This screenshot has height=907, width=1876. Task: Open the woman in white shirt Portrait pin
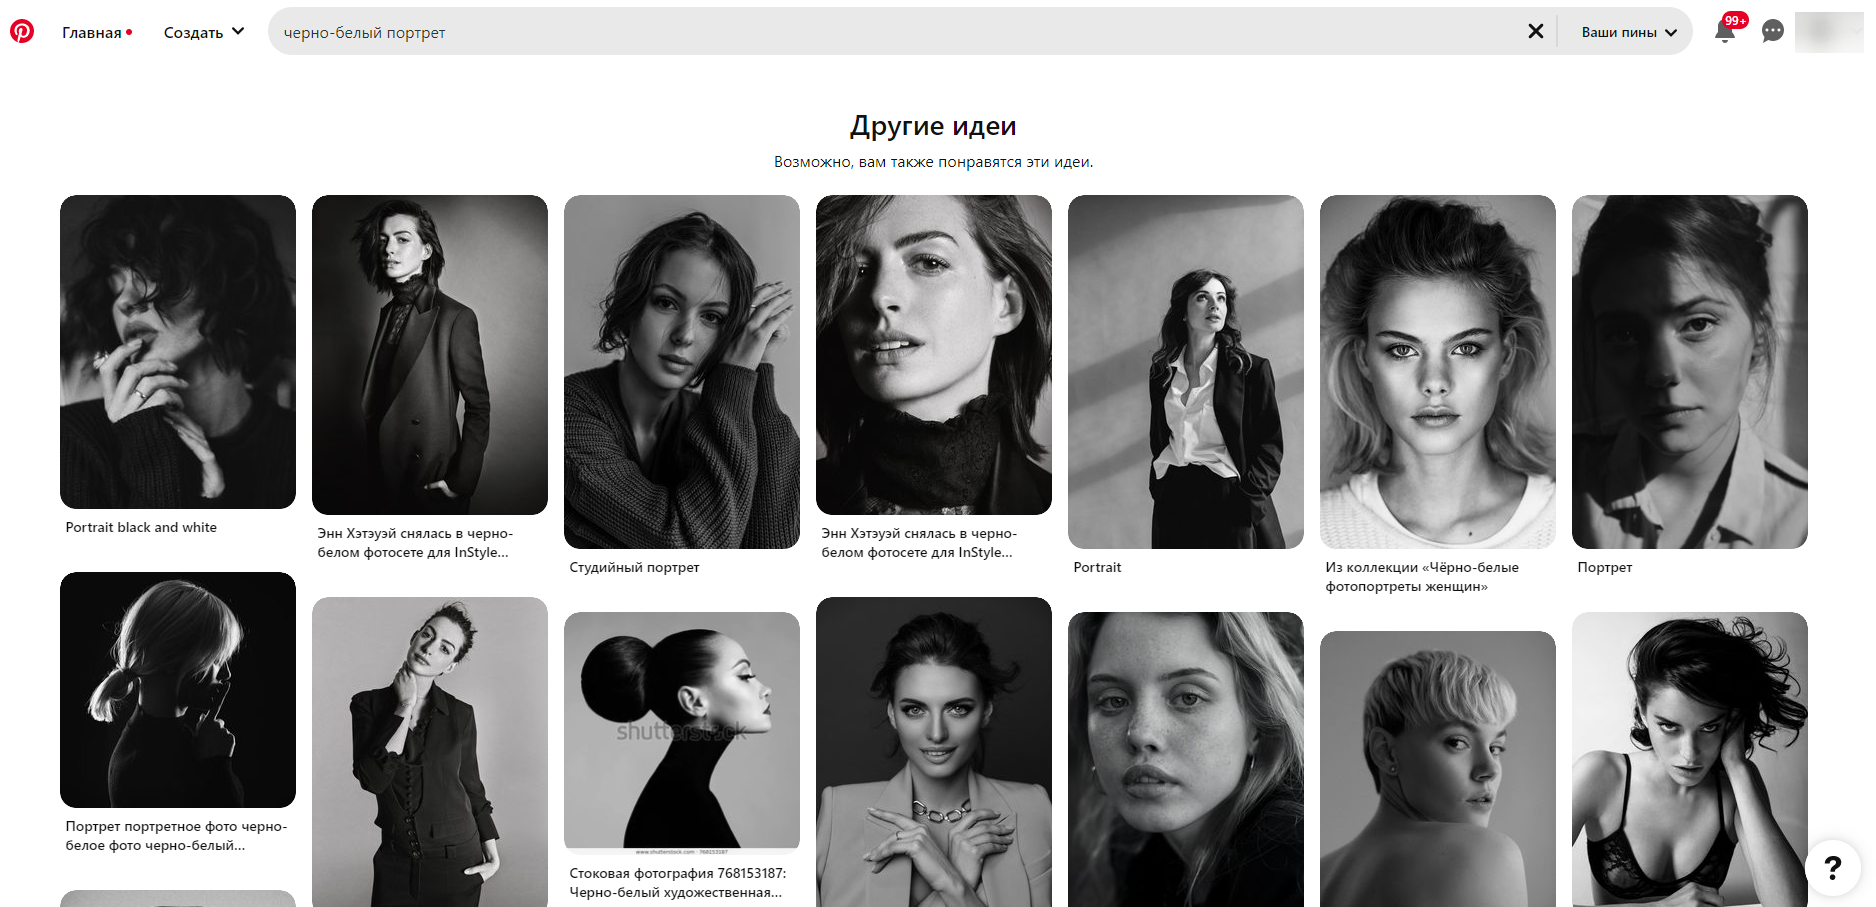point(1185,371)
